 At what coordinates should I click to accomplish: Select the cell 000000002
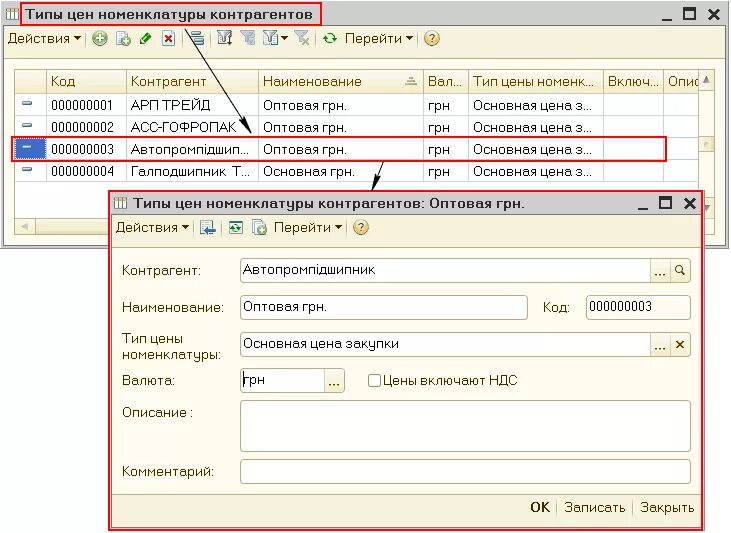(86, 127)
